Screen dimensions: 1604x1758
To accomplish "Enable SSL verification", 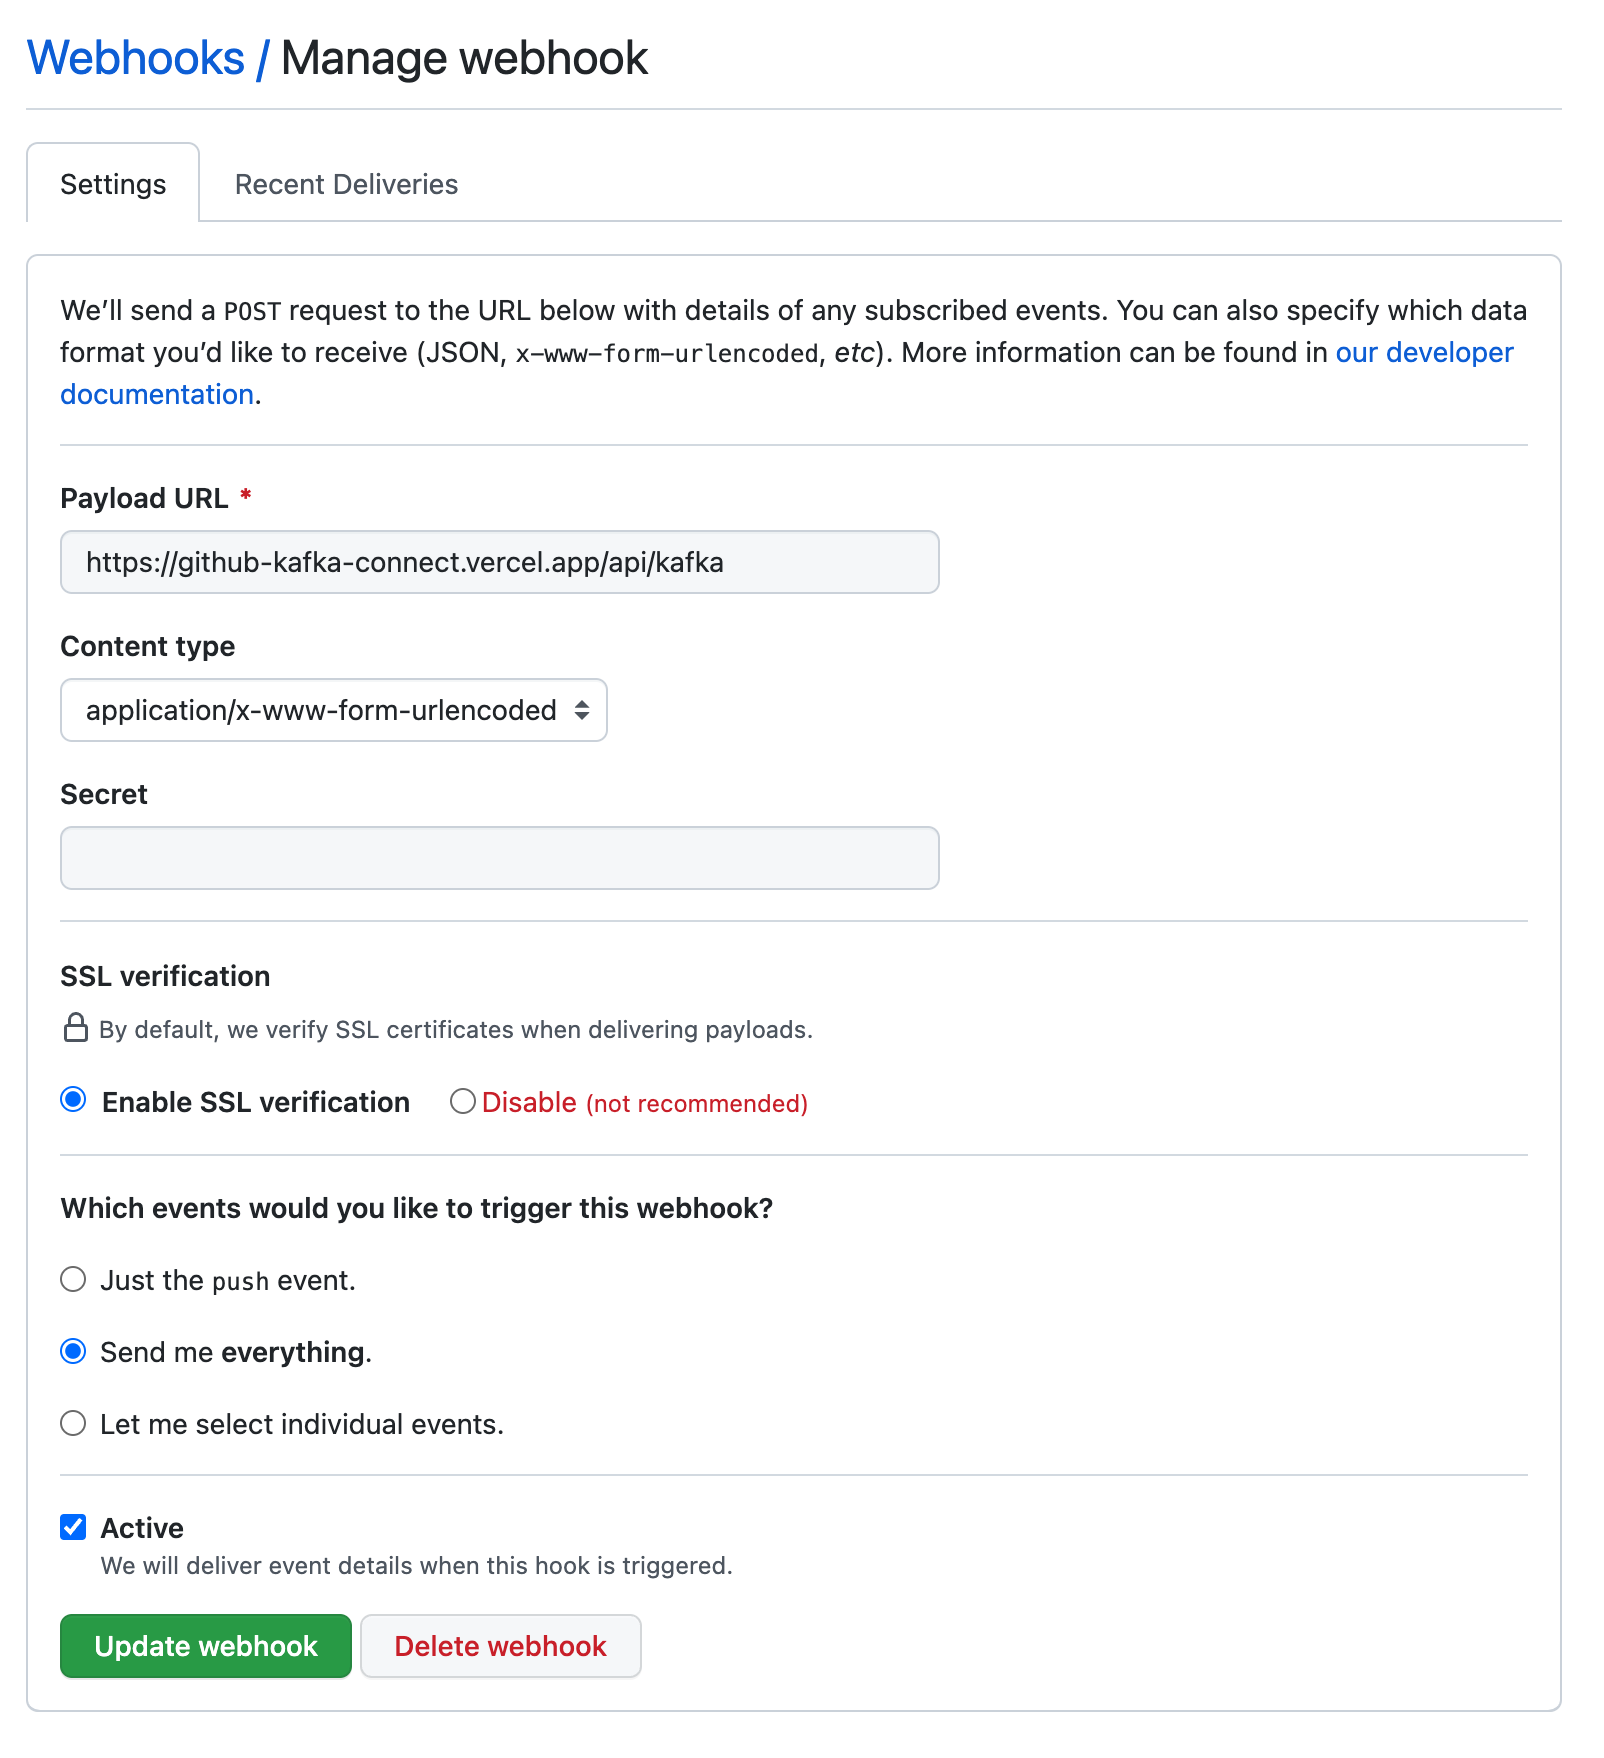I will (x=72, y=1101).
